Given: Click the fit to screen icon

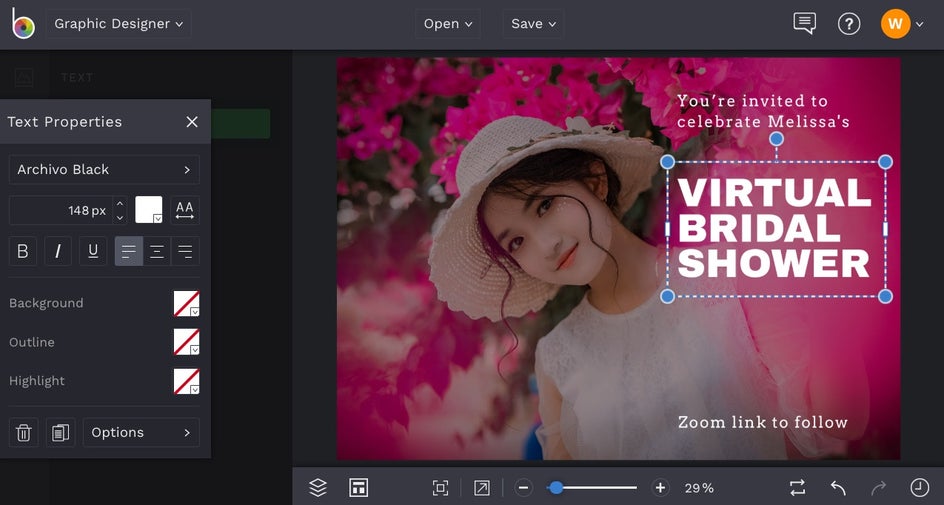Looking at the screenshot, I should pos(441,488).
